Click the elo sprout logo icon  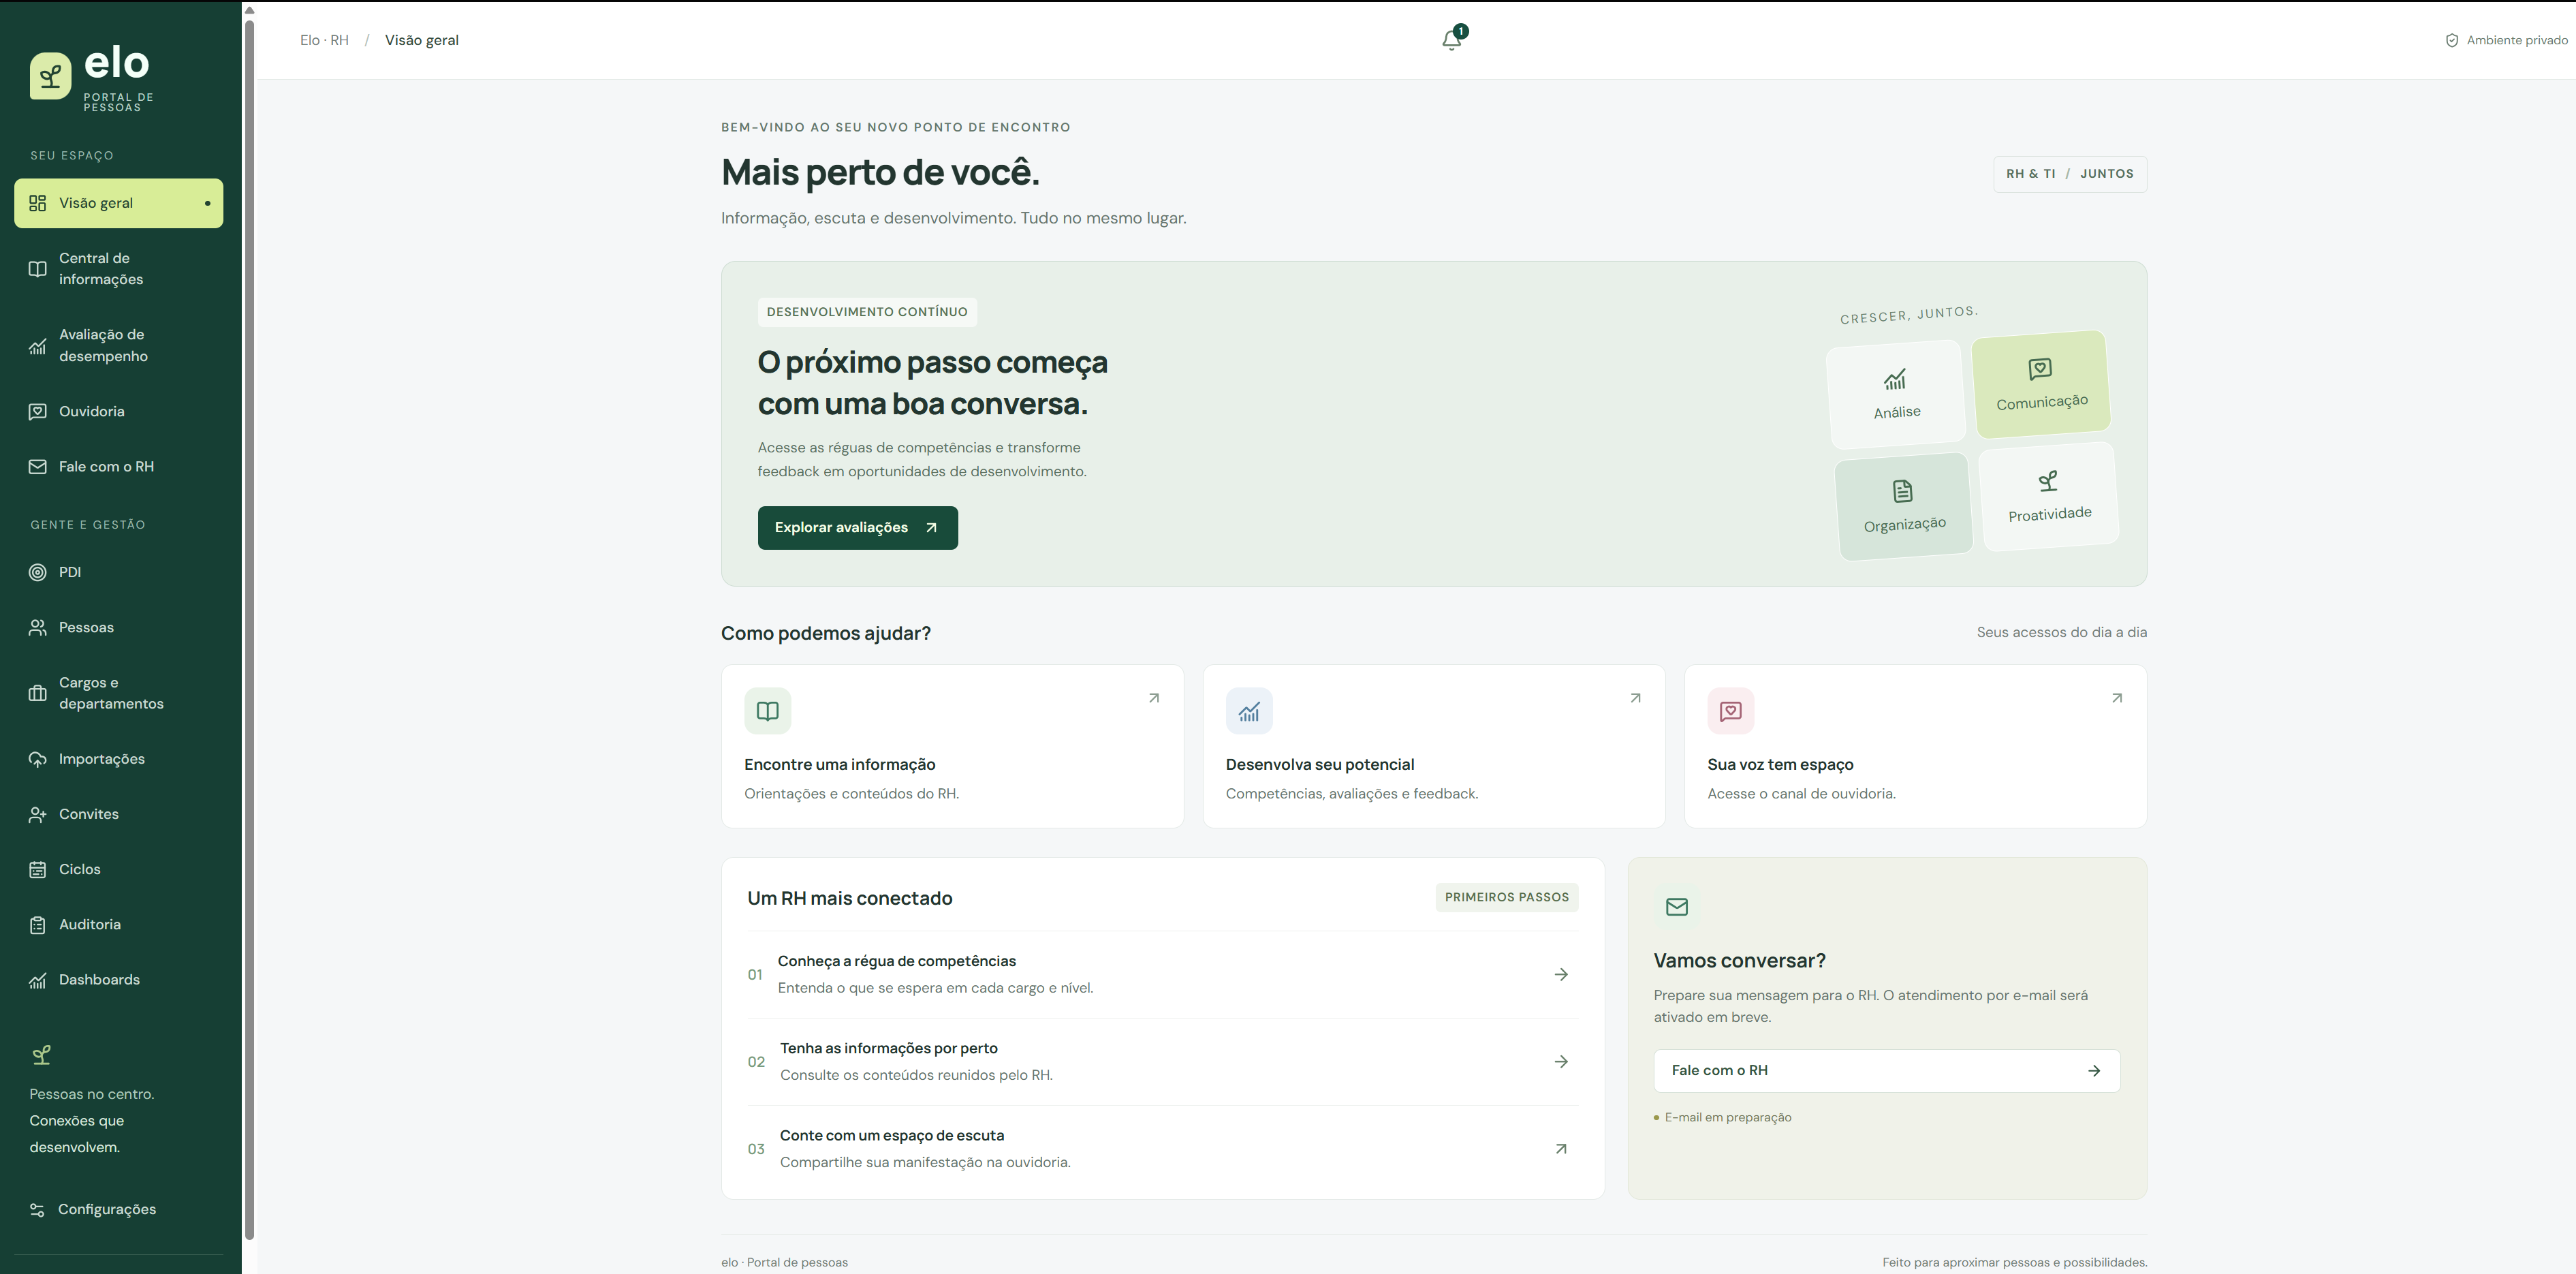pos(50,76)
